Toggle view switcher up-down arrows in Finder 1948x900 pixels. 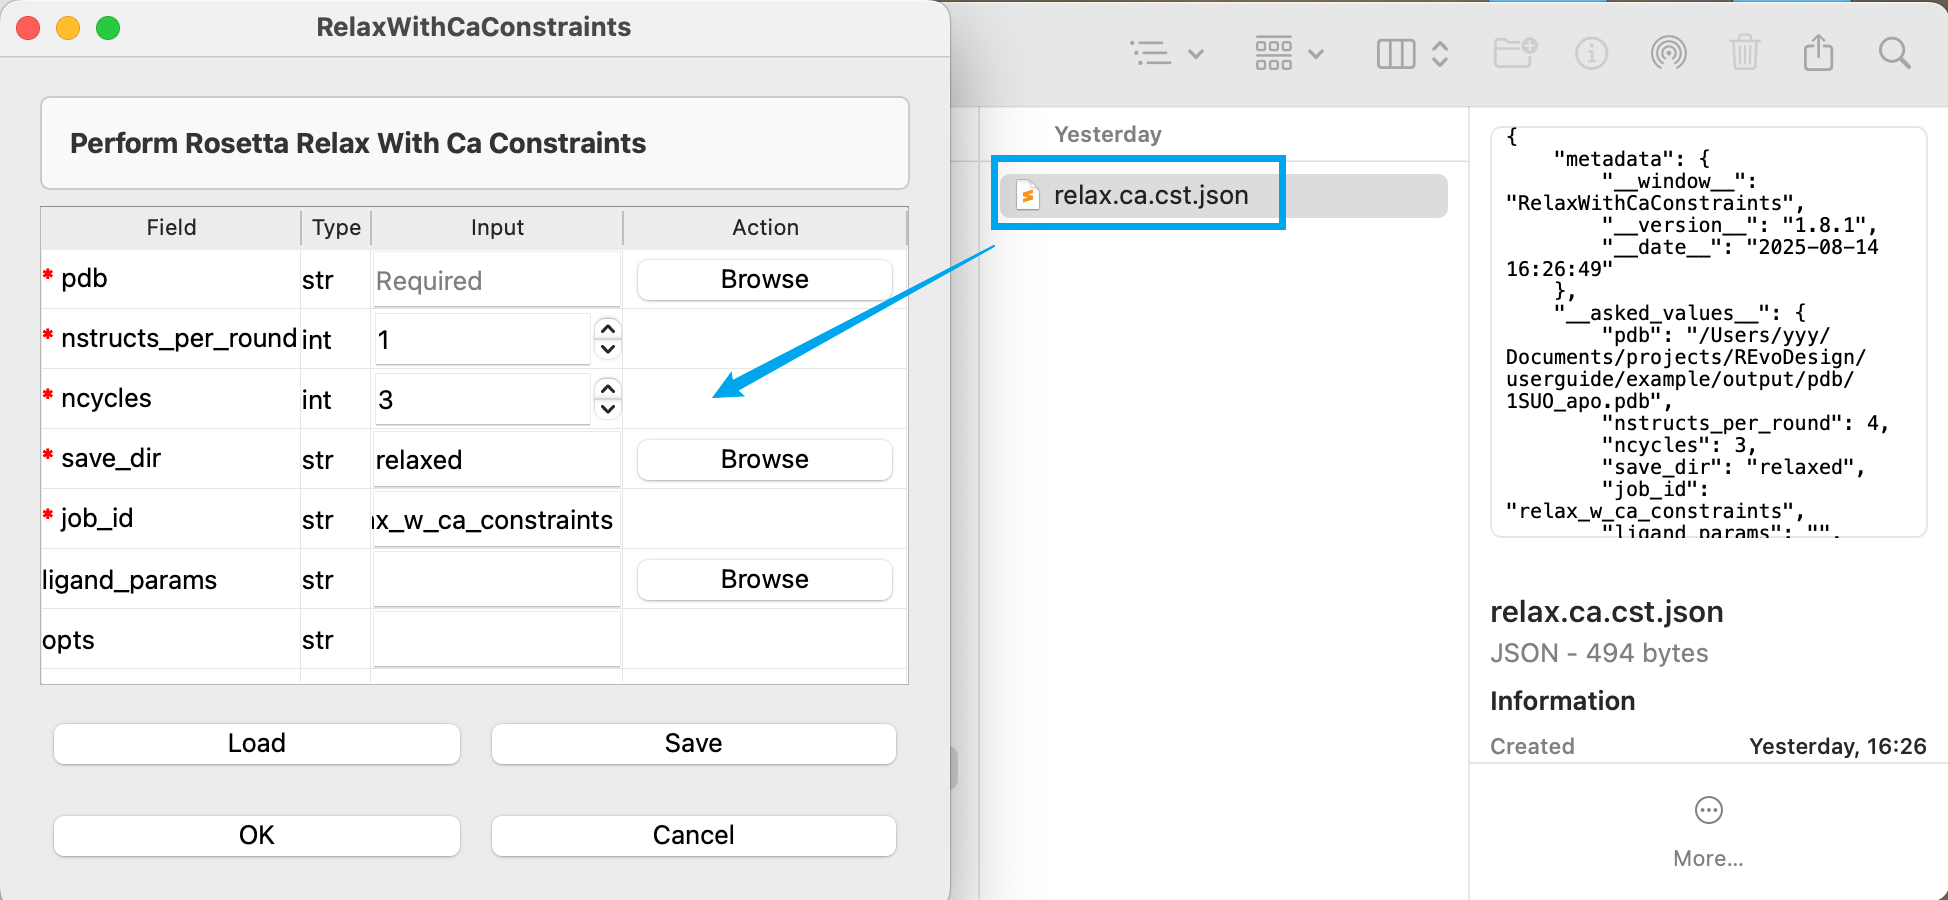tap(1440, 54)
